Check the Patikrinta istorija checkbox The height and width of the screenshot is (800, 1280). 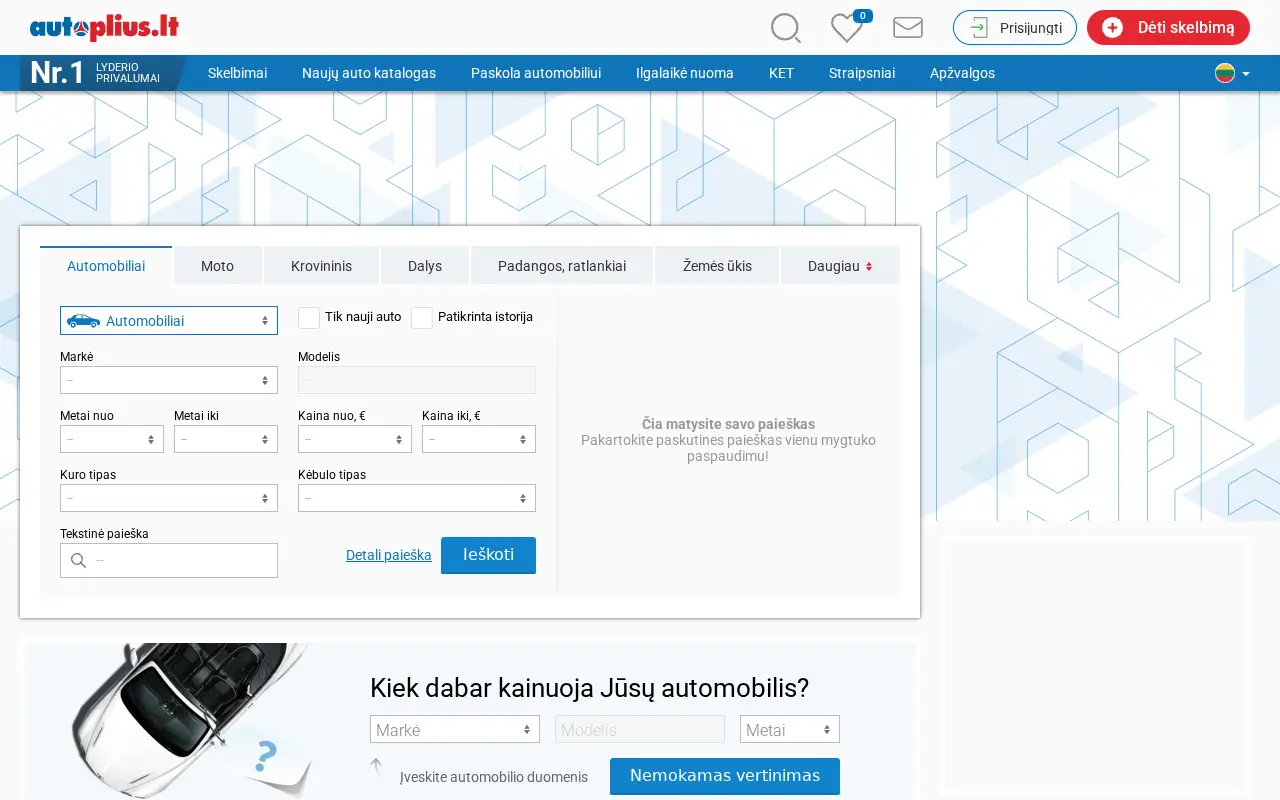point(422,318)
